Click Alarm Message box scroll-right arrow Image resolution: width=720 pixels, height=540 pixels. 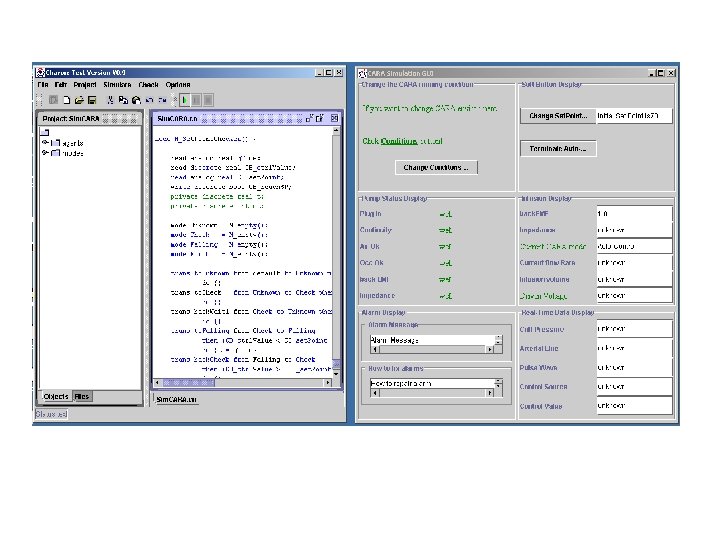pos(490,349)
